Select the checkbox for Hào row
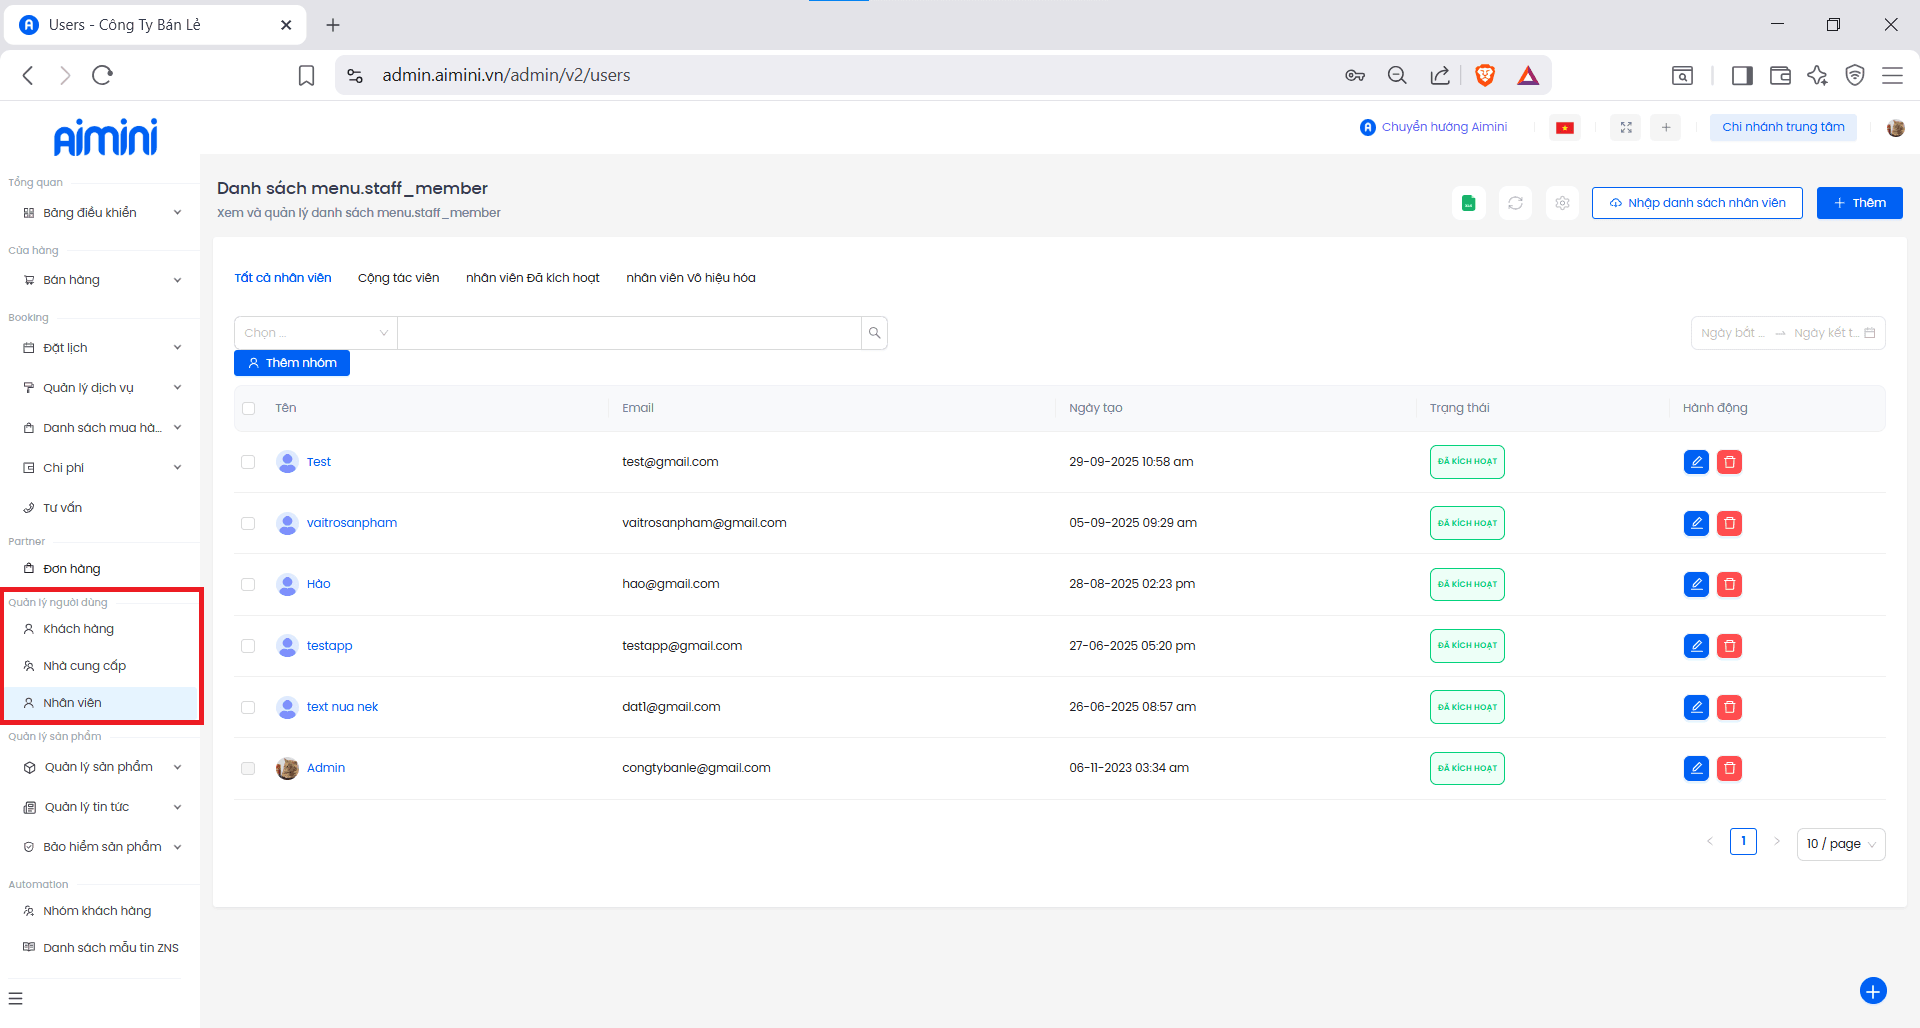The image size is (1920, 1028). click(x=248, y=584)
